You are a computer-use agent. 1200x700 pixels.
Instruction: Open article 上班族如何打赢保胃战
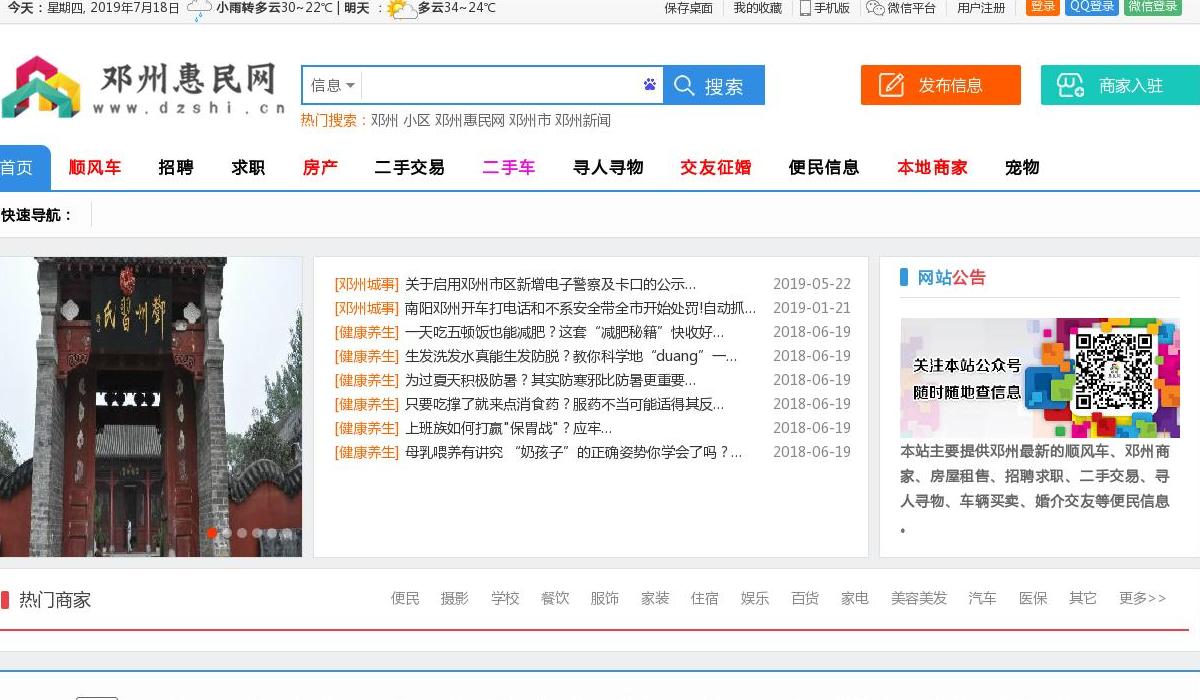click(x=508, y=428)
